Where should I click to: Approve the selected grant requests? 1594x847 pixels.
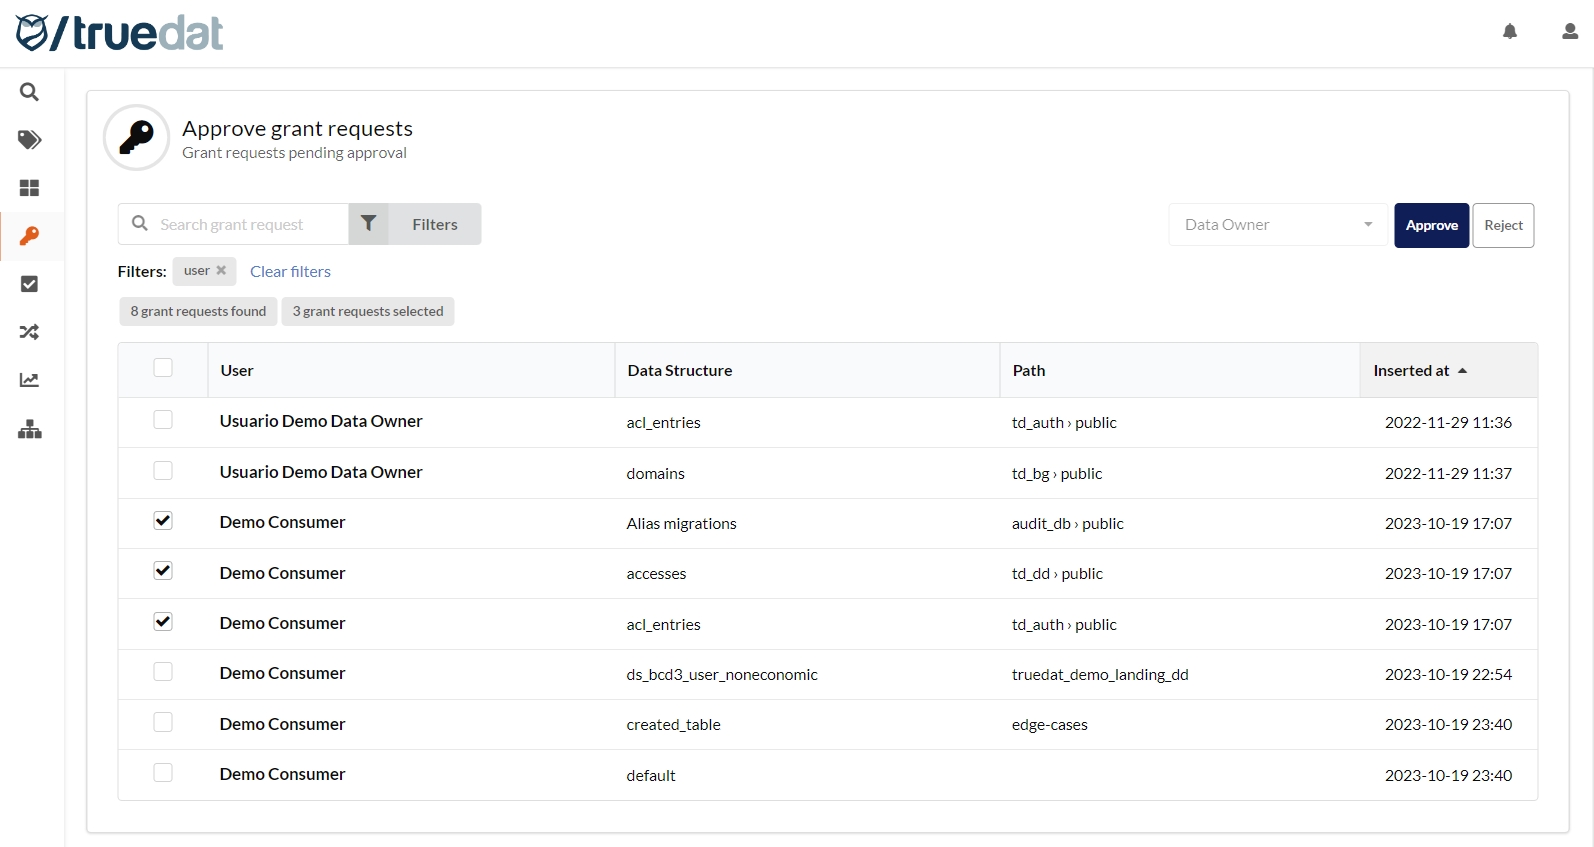coord(1431,226)
